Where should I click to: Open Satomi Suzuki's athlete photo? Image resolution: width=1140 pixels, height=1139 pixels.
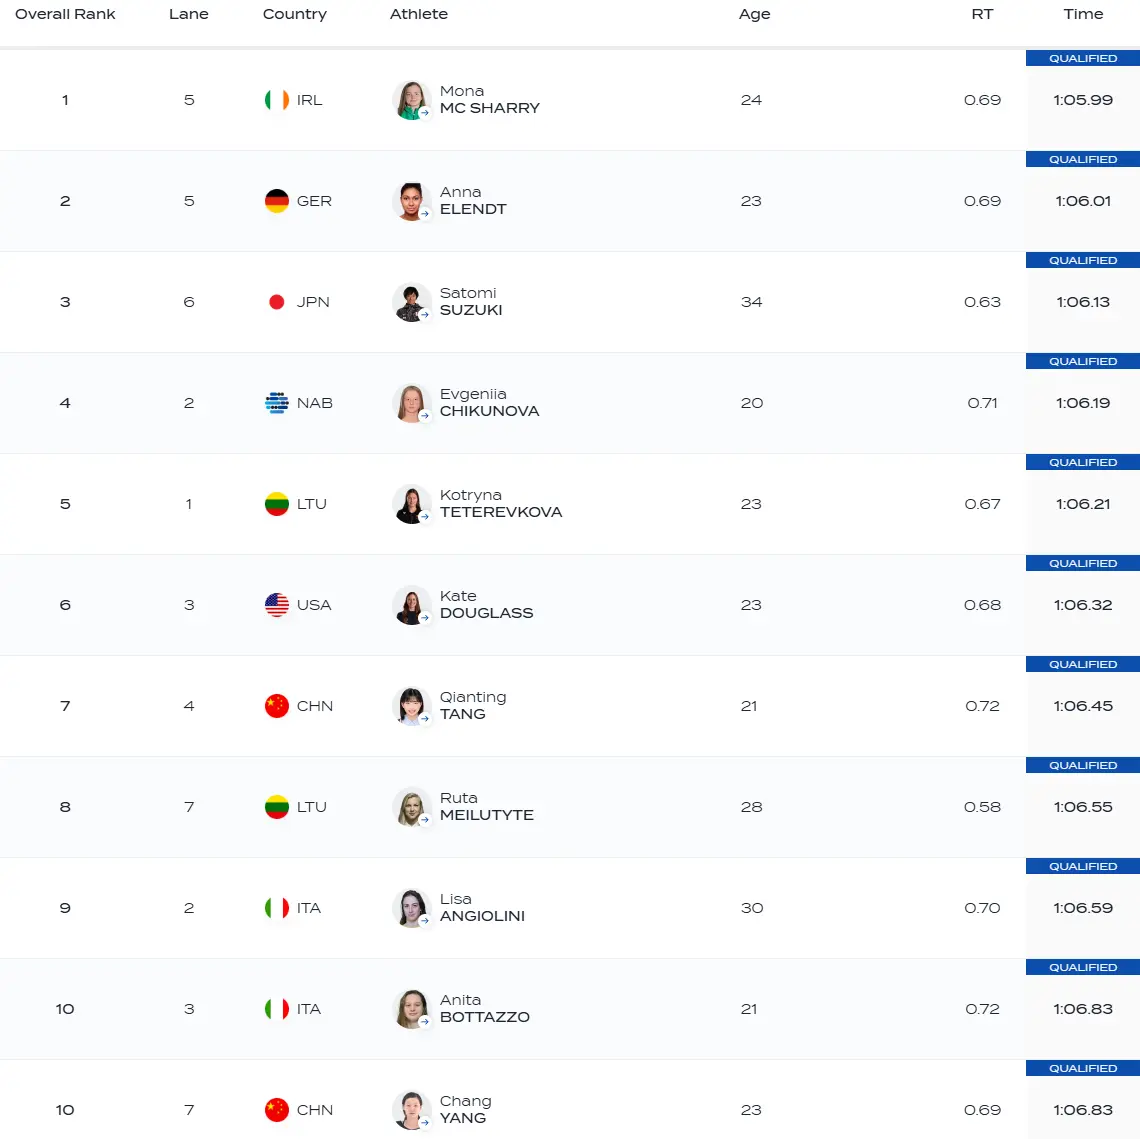point(411,302)
